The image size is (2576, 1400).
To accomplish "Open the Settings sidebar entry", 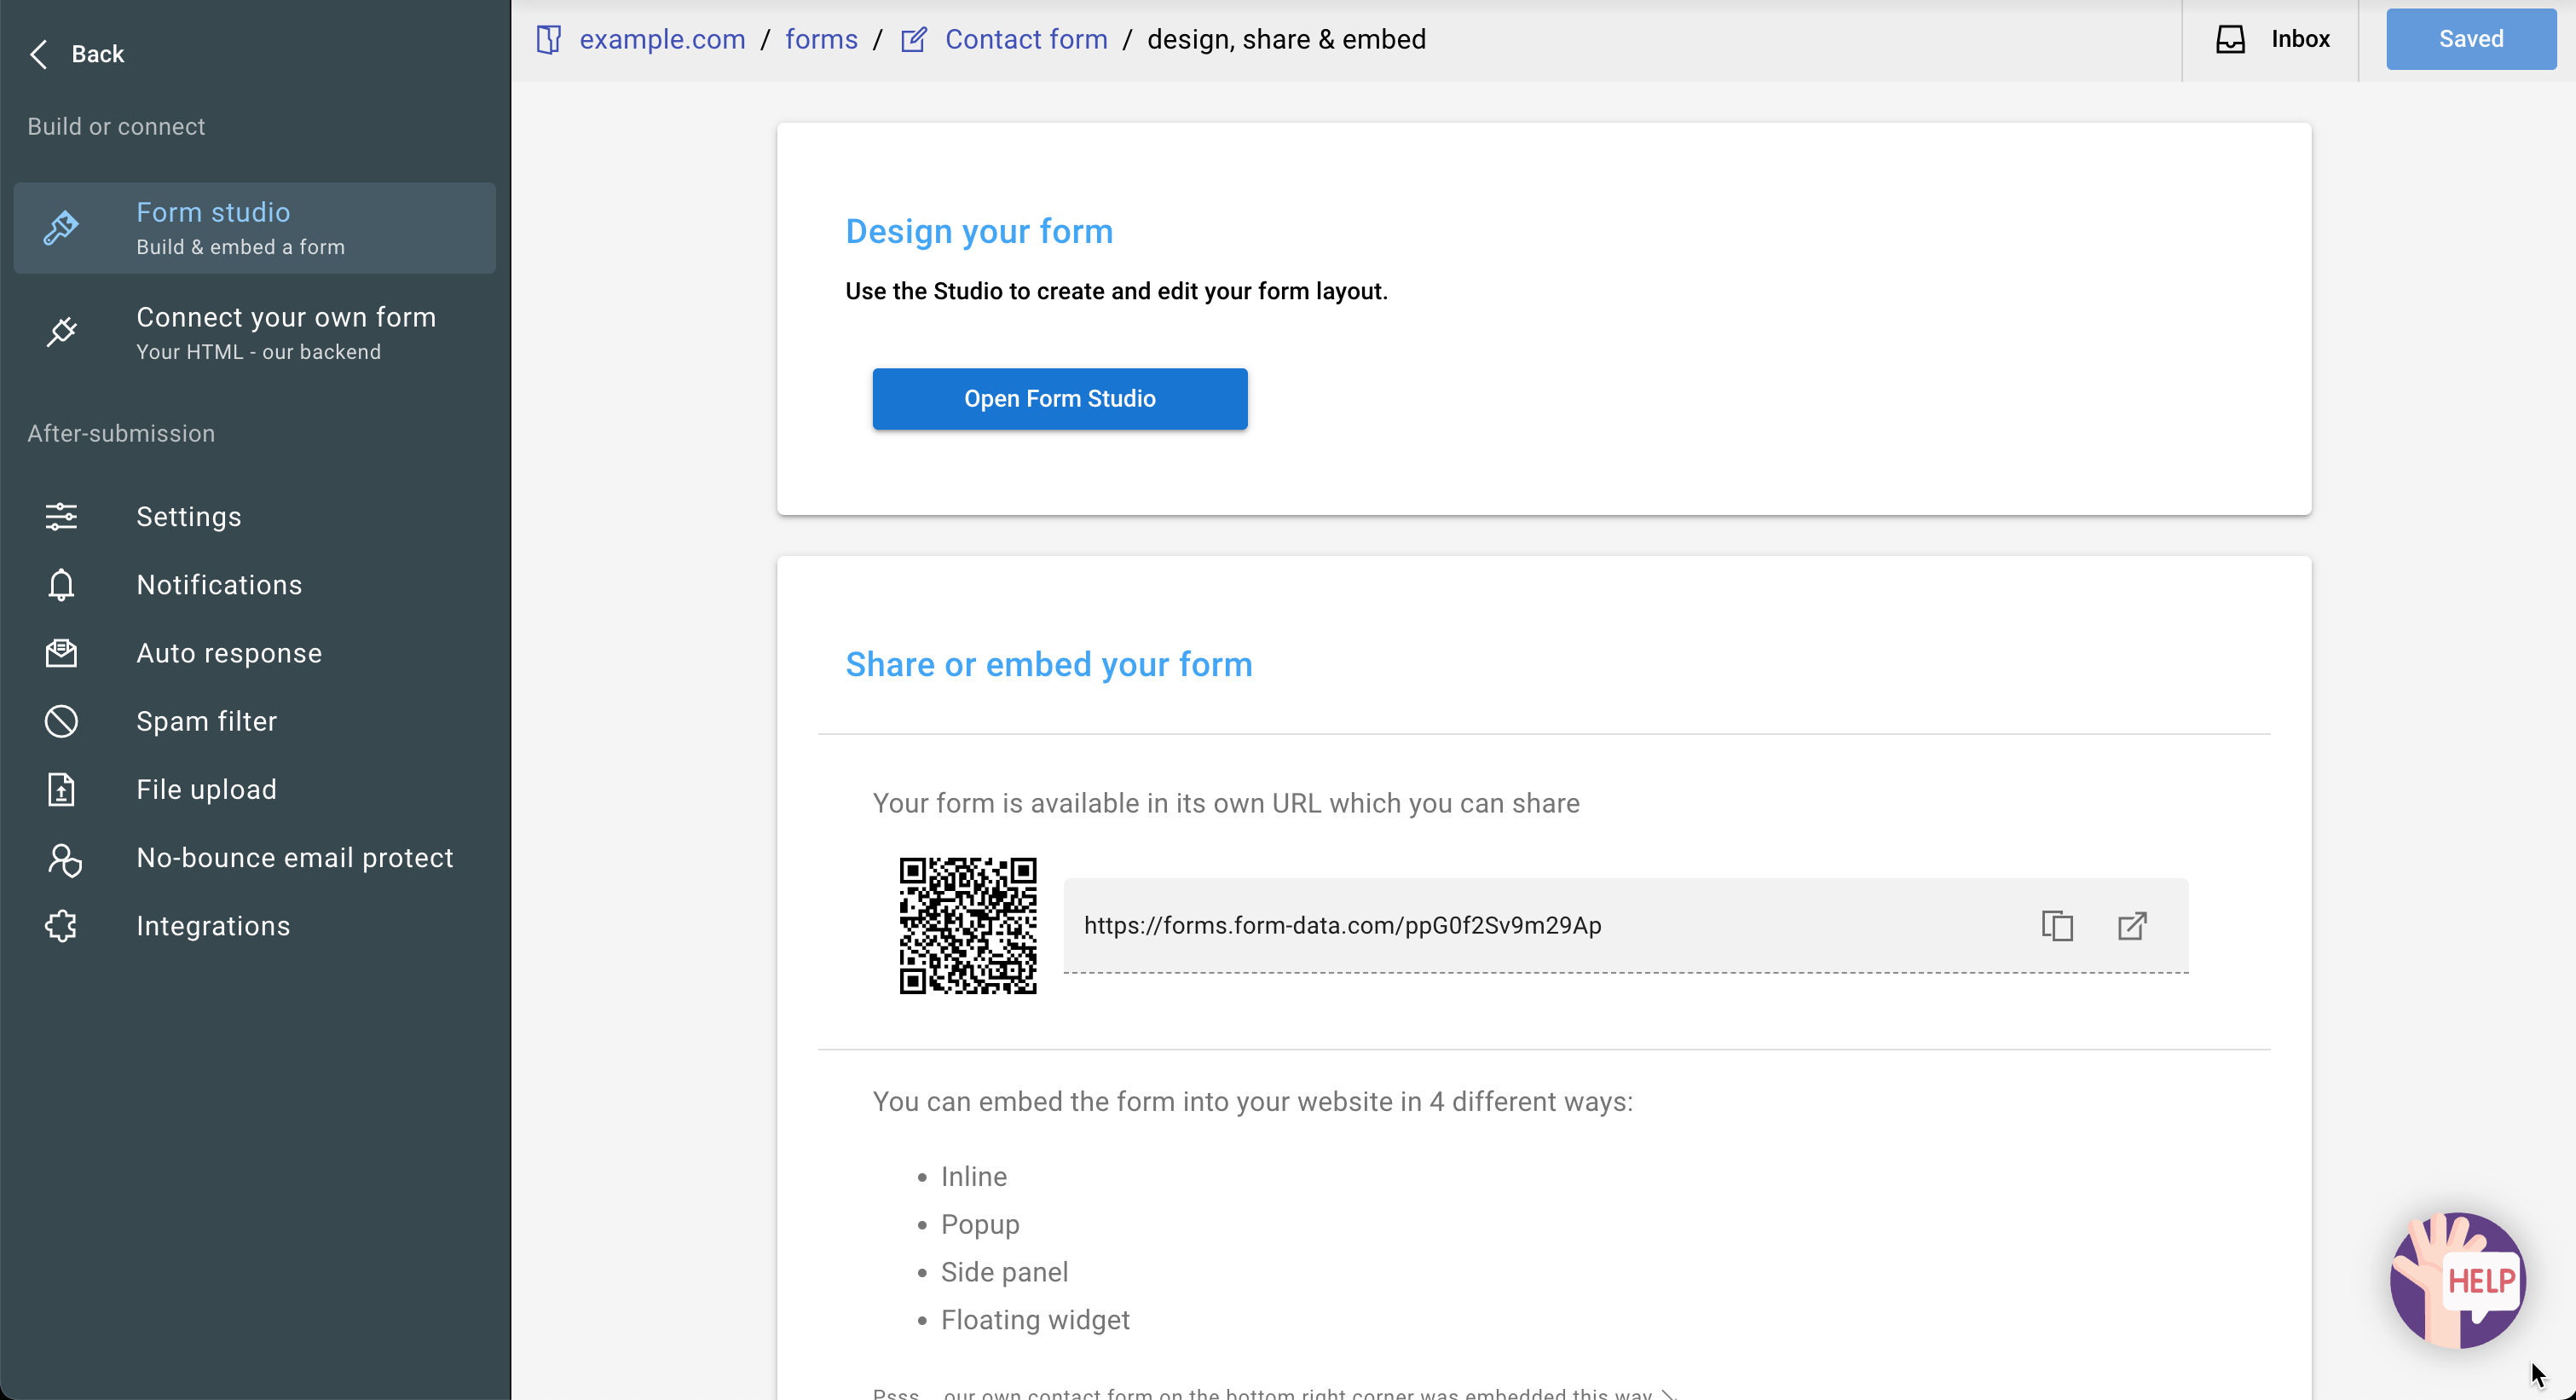I will click(189, 517).
